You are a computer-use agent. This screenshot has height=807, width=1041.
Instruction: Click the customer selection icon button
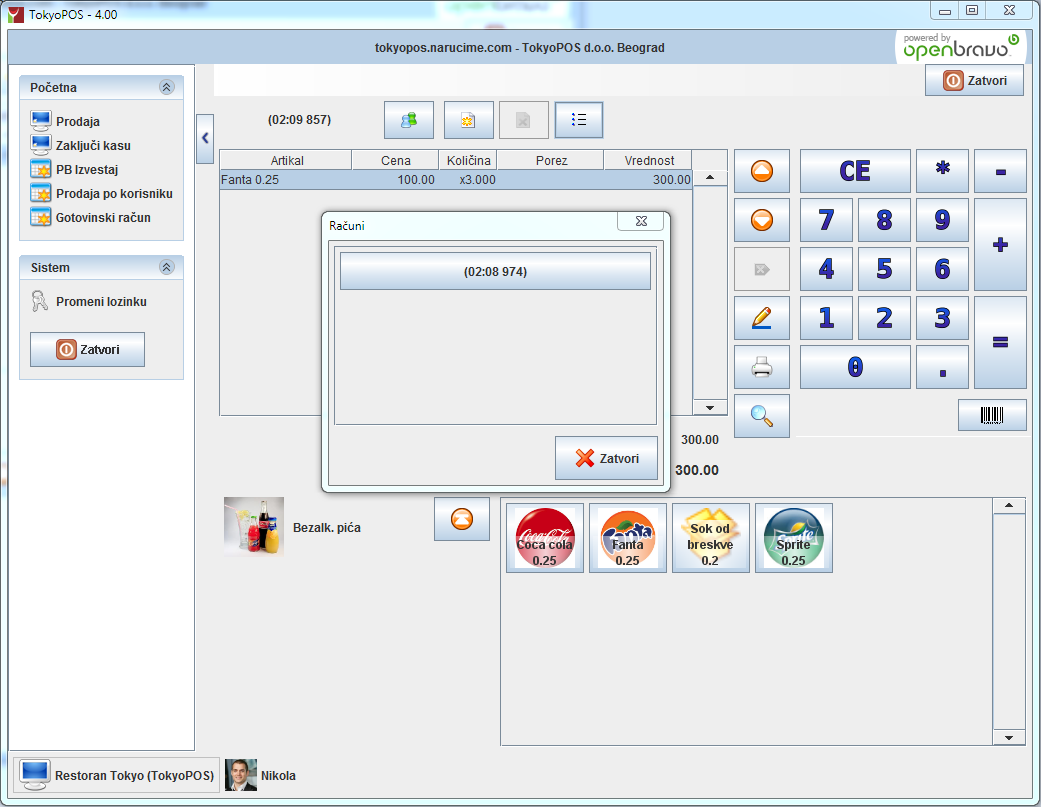[x=409, y=120]
